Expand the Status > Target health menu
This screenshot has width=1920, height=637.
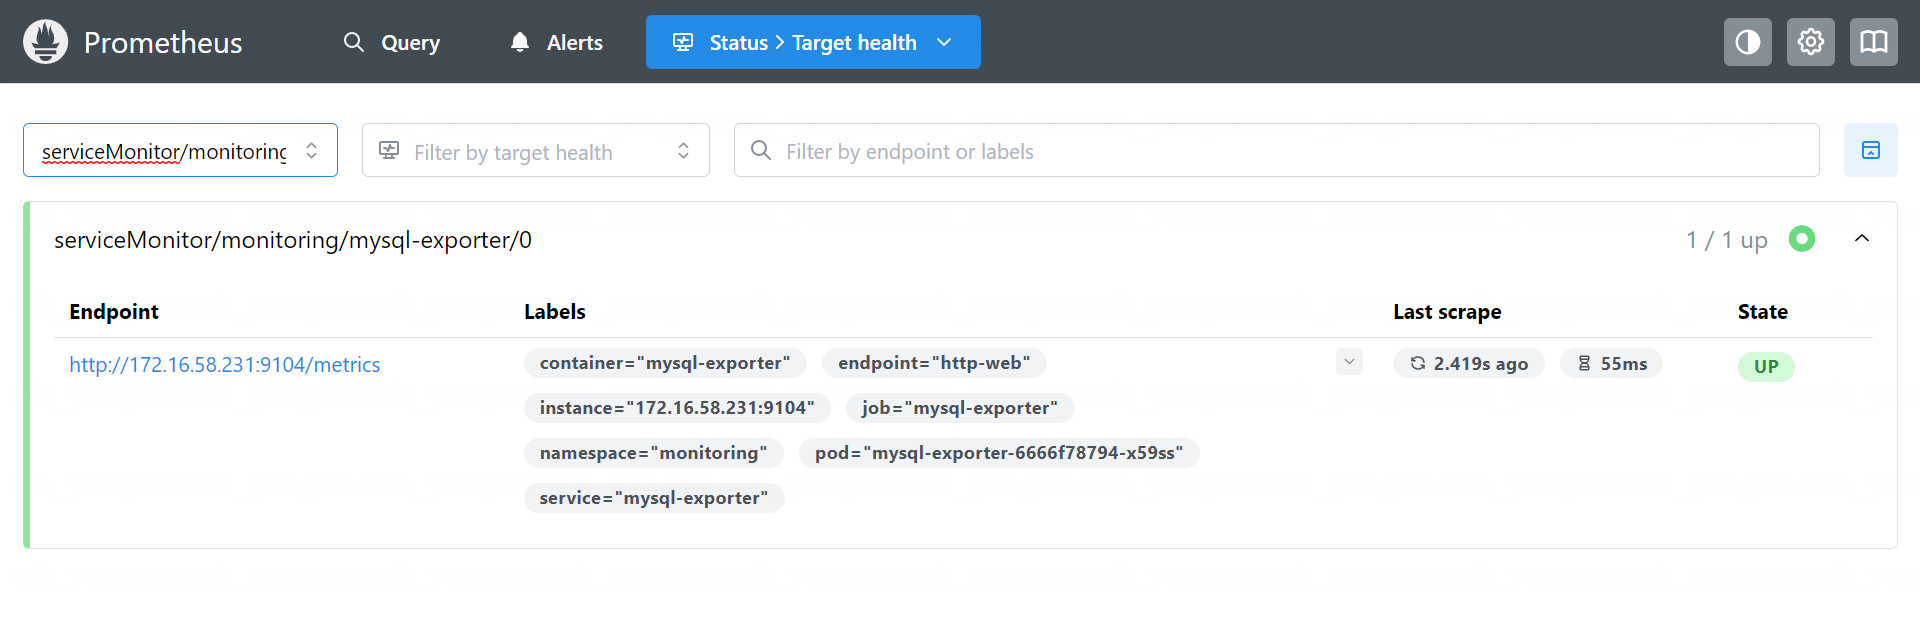[812, 42]
